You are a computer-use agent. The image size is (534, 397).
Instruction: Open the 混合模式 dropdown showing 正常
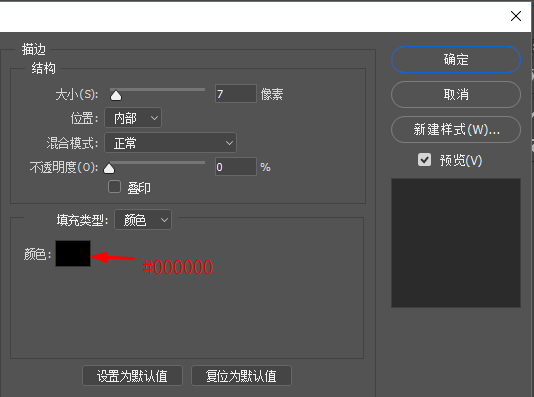pyautogui.click(x=170, y=143)
